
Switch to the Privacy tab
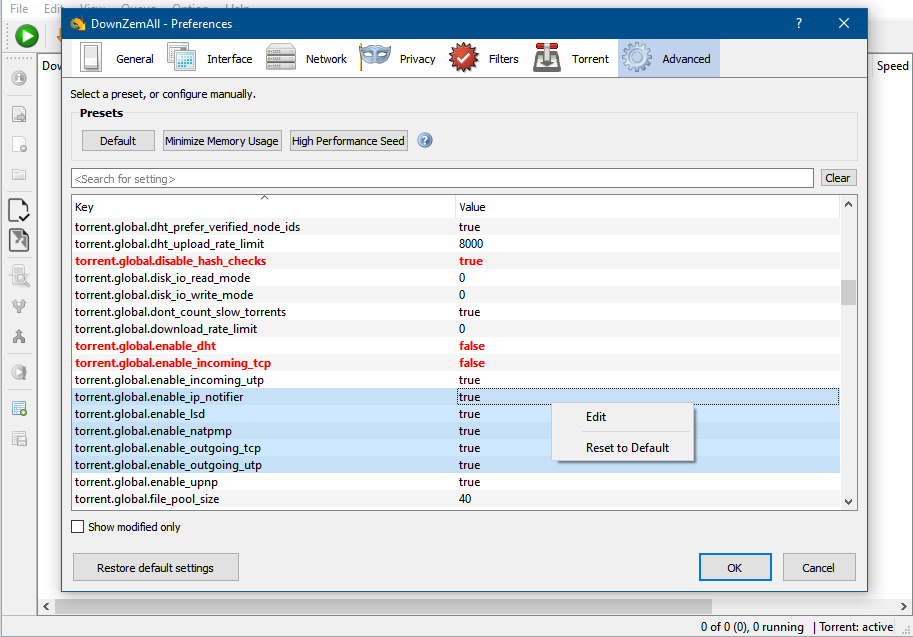(398, 58)
